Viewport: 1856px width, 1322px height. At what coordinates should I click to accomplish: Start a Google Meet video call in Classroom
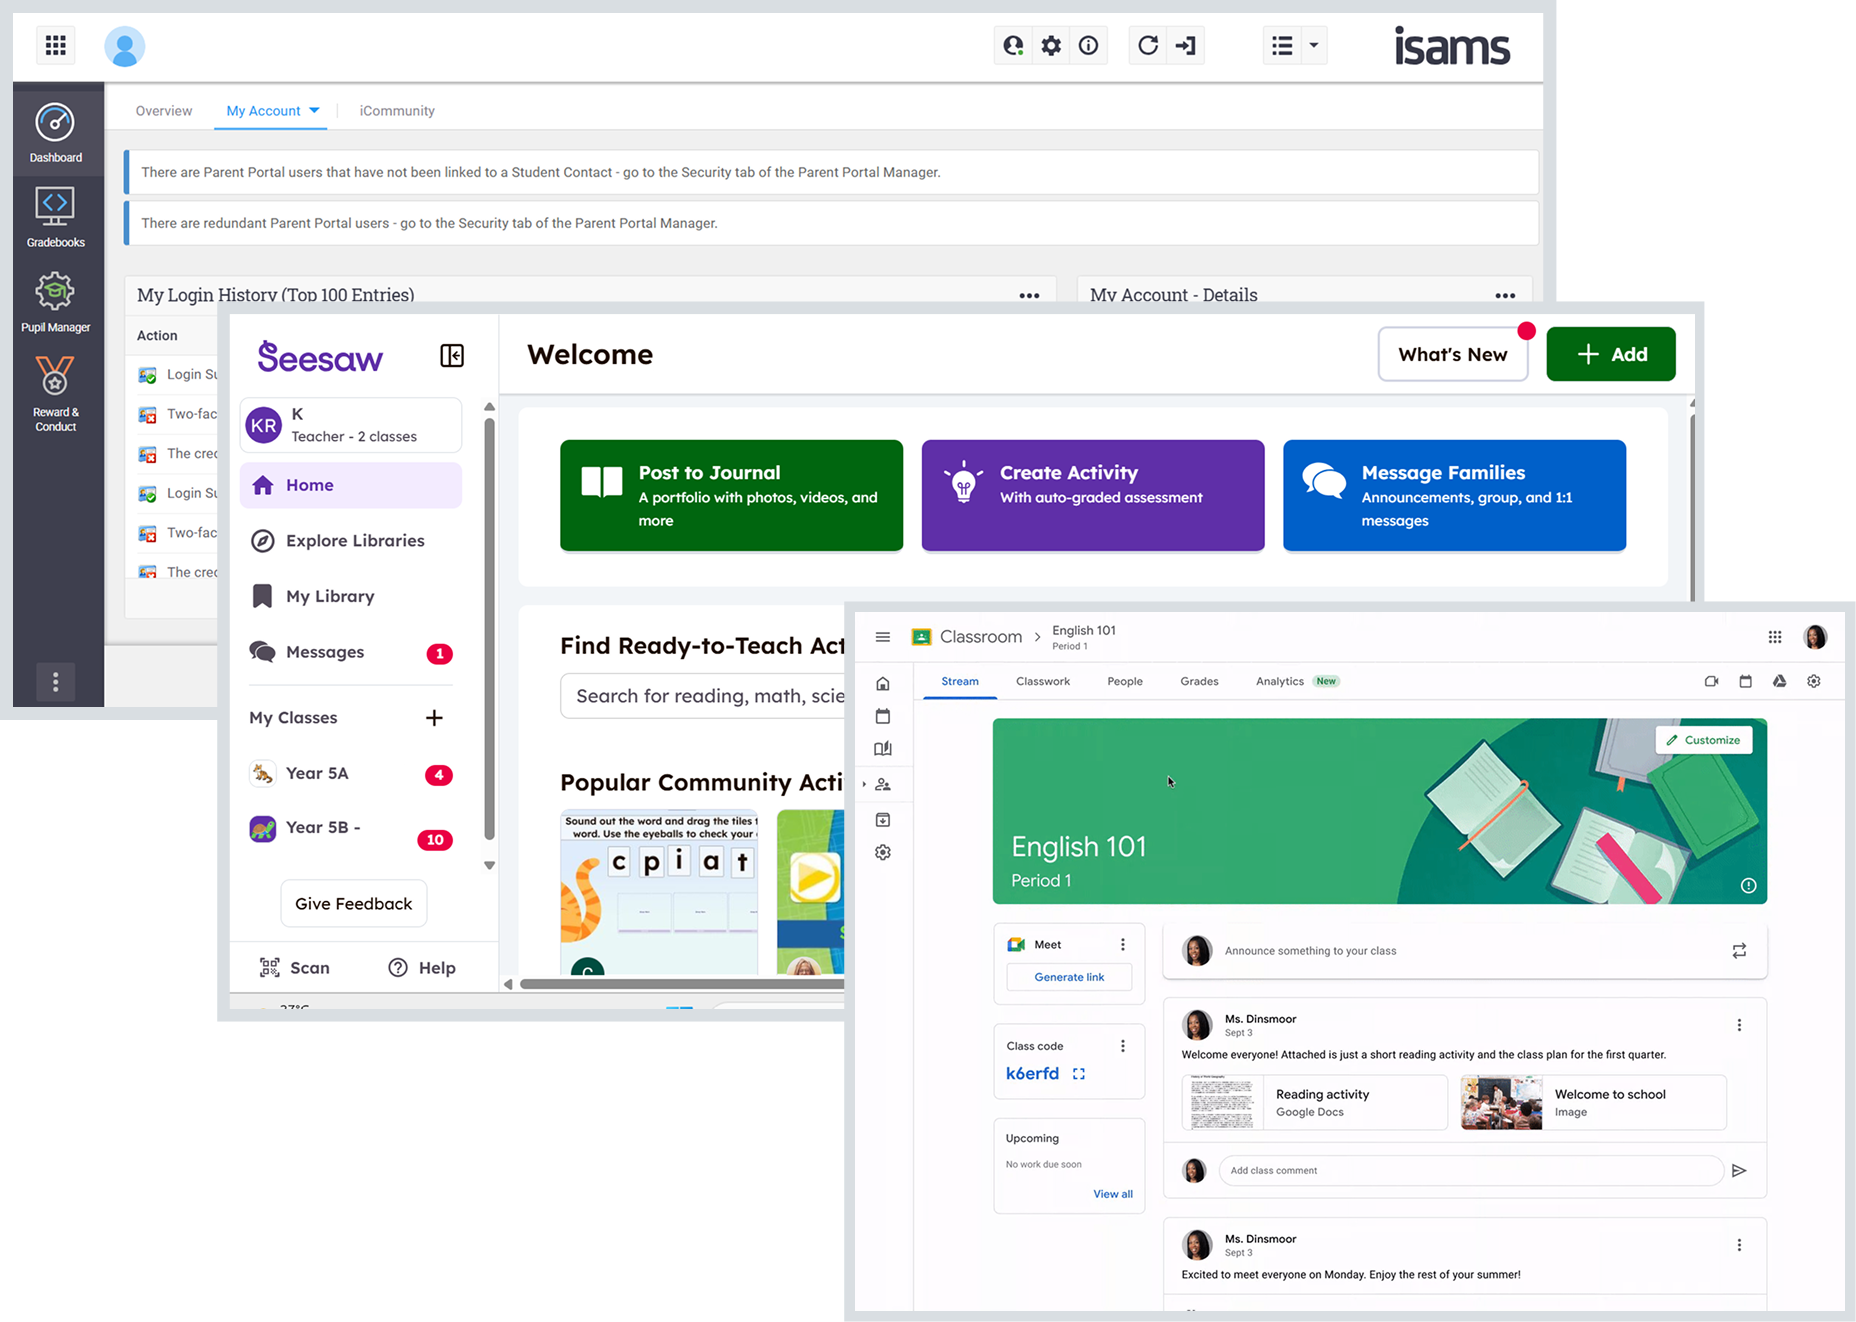click(1711, 681)
